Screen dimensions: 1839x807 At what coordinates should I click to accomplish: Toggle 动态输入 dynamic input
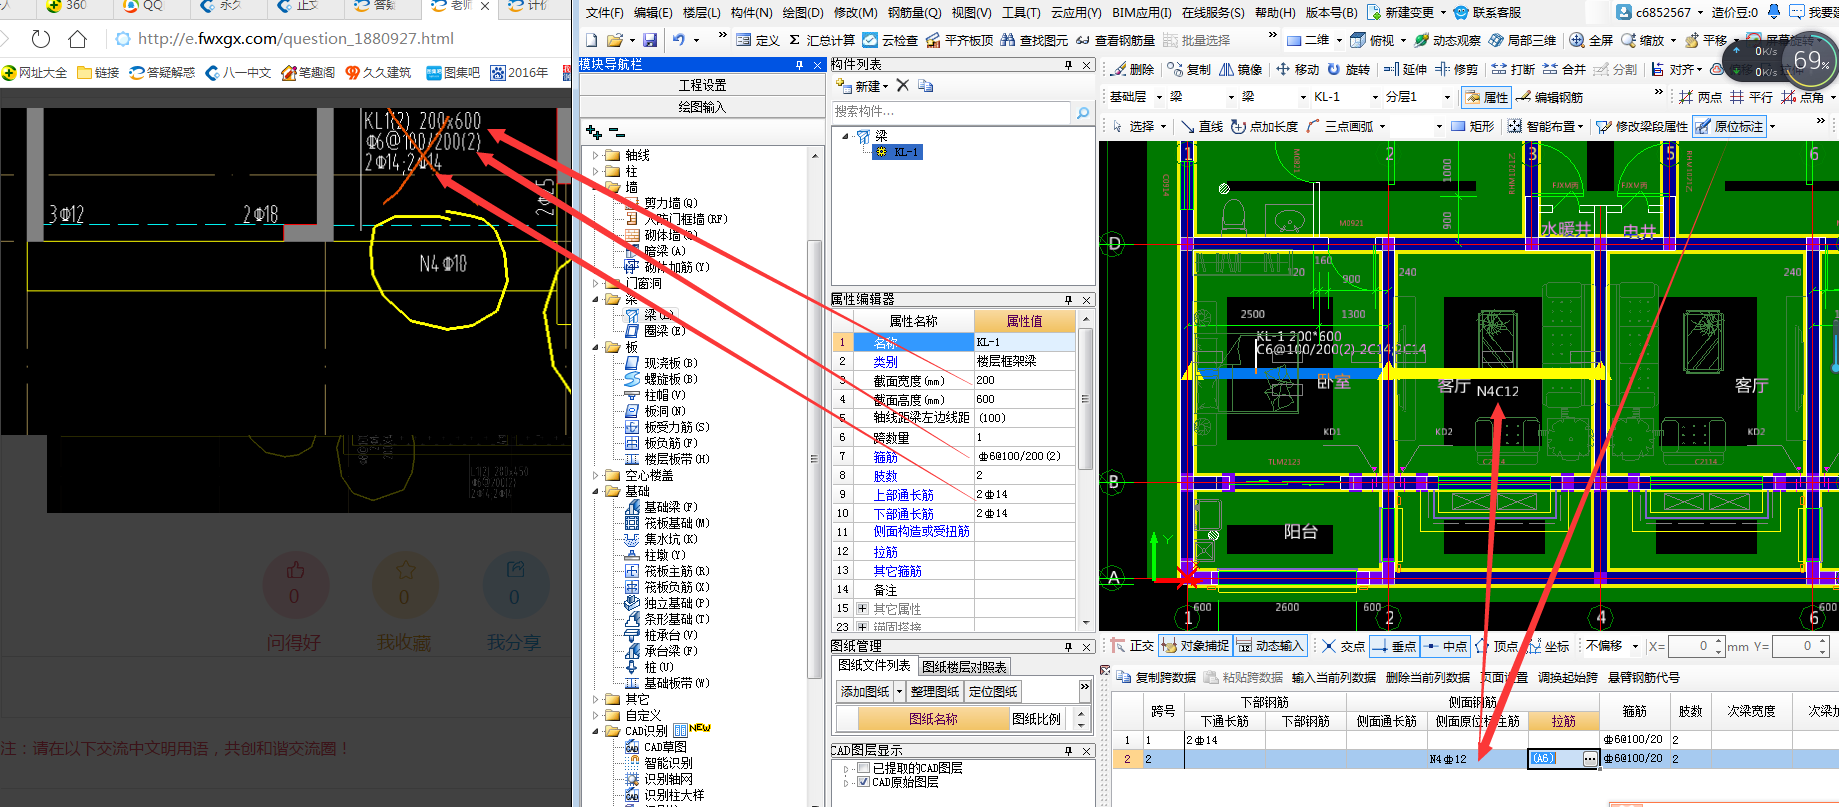point(1270,646)
